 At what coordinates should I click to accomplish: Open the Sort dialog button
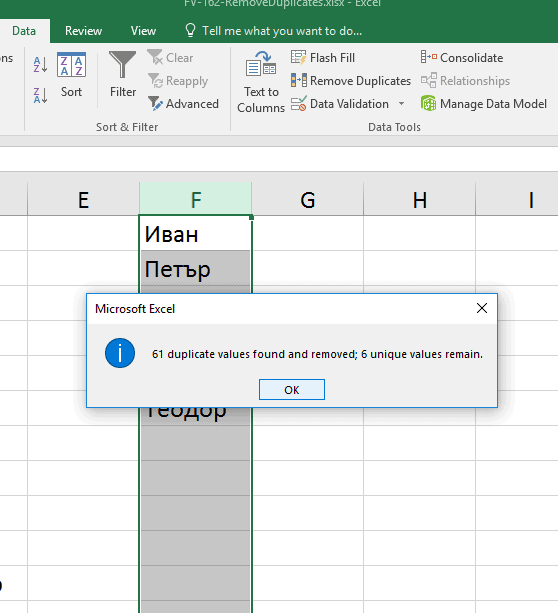tap(71, 75)
